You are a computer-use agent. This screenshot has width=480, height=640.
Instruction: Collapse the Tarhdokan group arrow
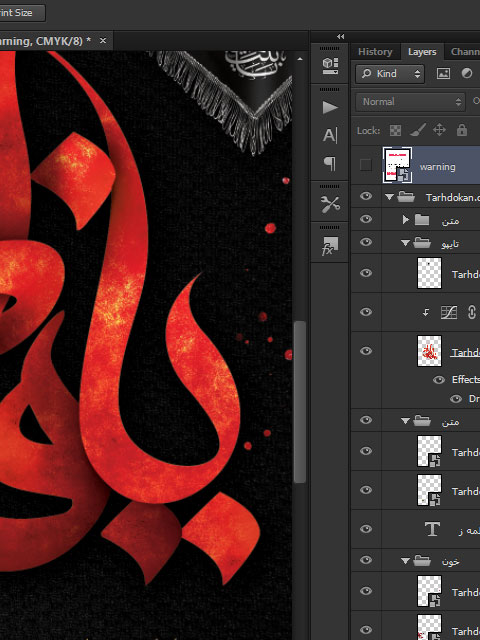coord(389,198)
